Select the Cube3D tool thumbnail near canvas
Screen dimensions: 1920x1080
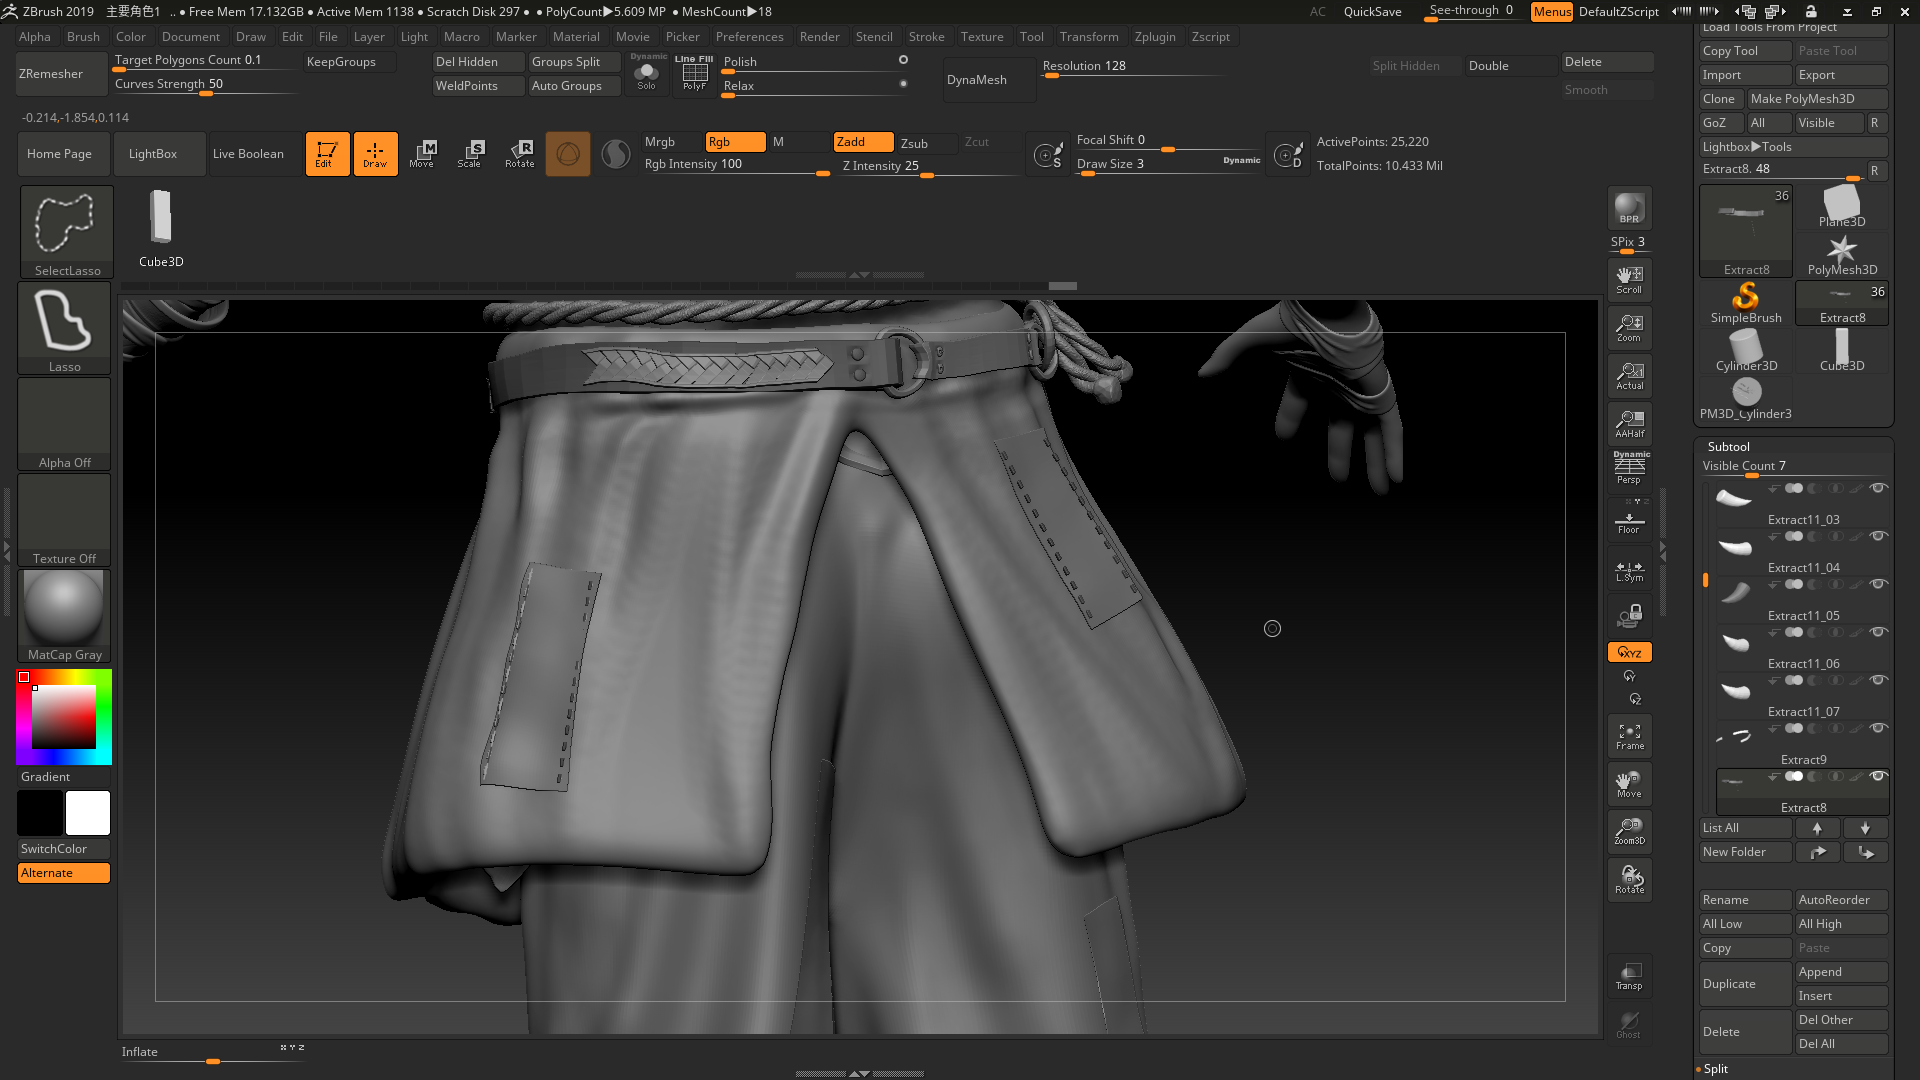[161, 228]
